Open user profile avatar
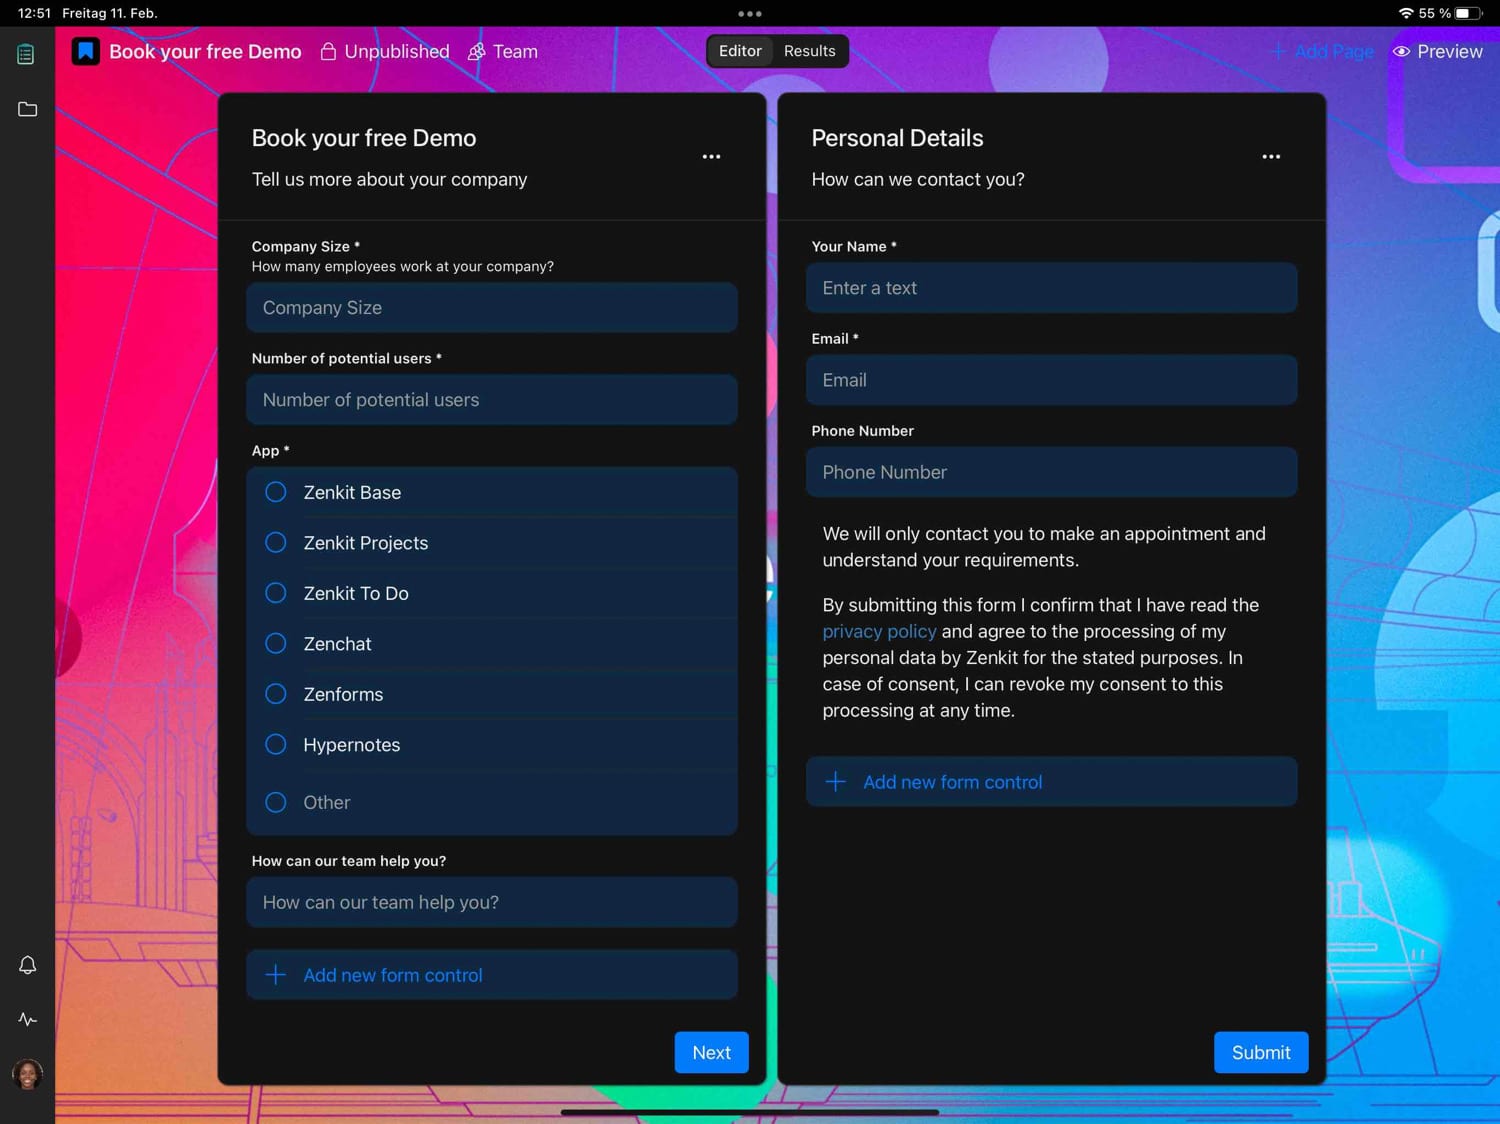Image resolution: width=1500 pixels, height=1124 pixels. [x=27, y=1075]
